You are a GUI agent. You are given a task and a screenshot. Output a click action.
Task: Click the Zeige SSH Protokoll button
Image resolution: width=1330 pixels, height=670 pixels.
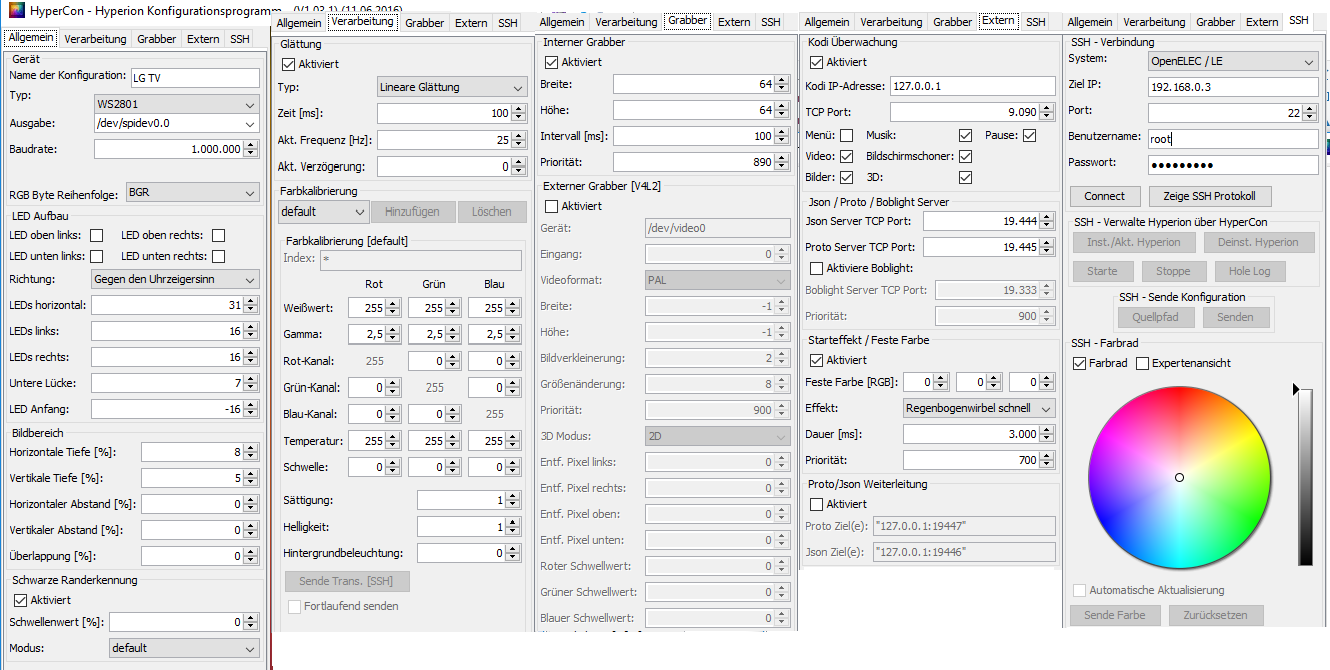click(1210, 196)
